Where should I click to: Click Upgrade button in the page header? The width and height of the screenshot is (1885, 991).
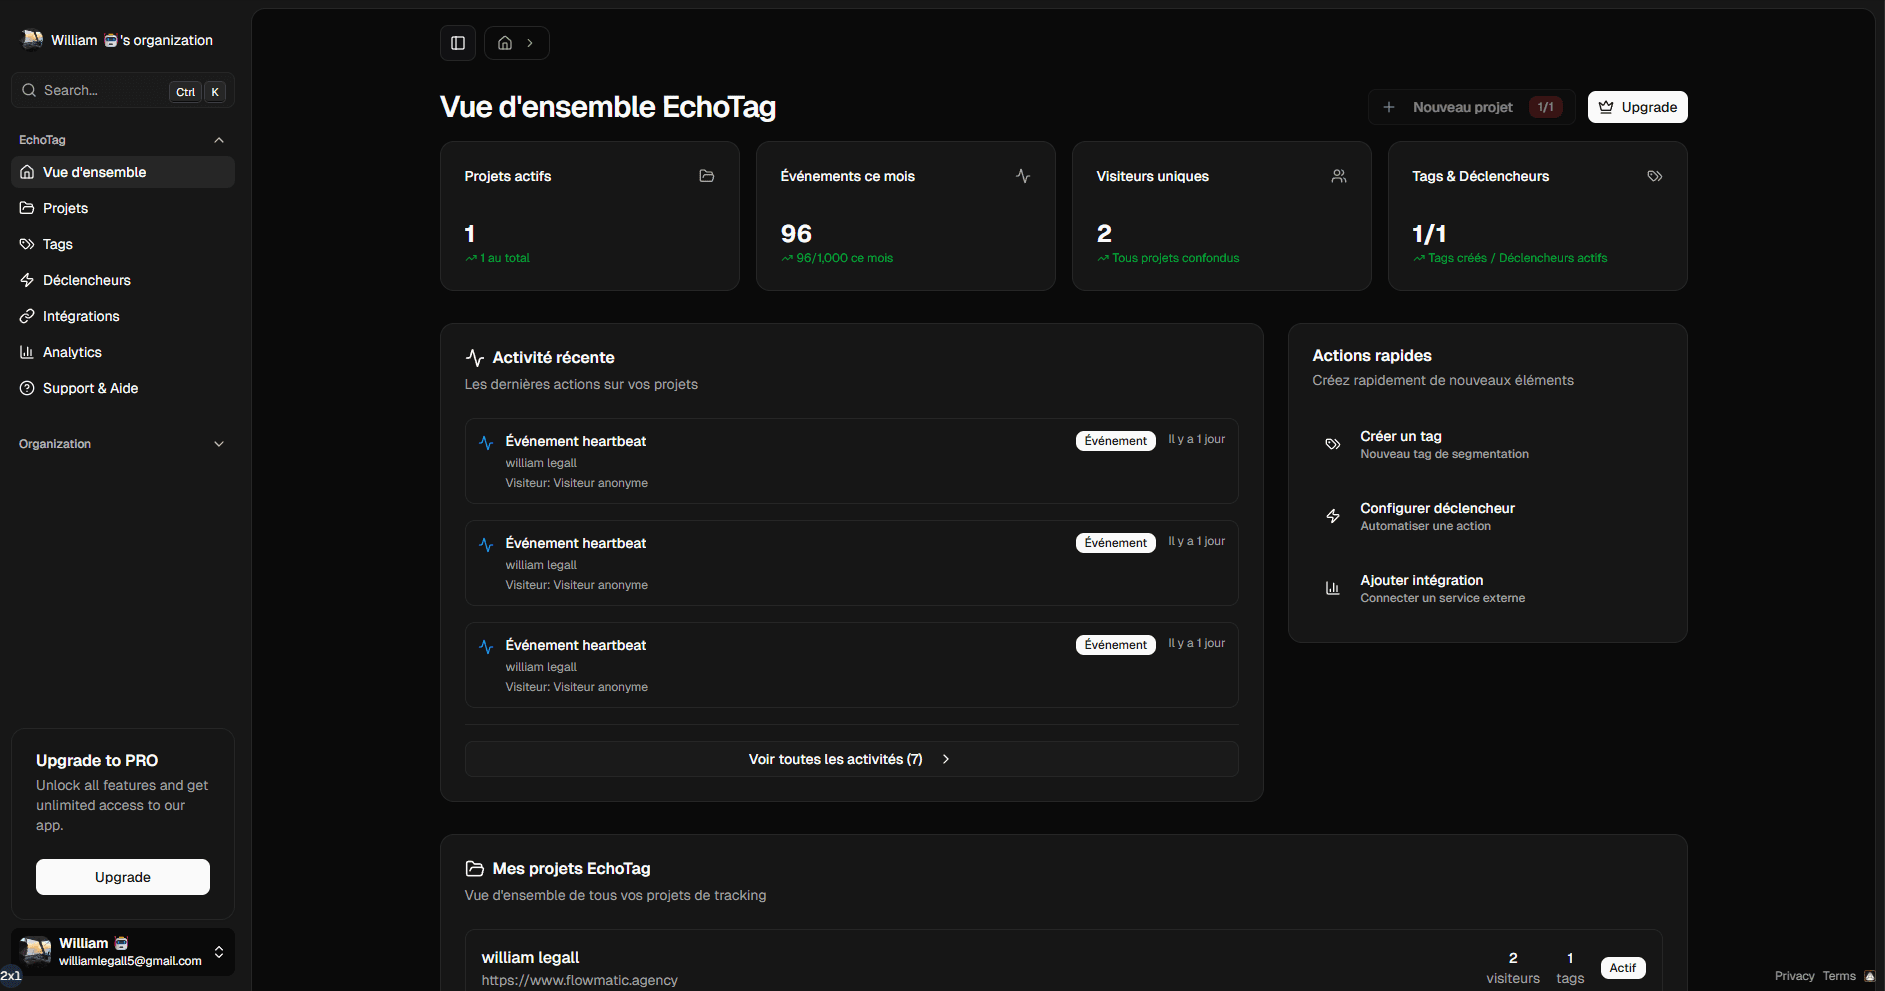click(x=1637, y=107)
